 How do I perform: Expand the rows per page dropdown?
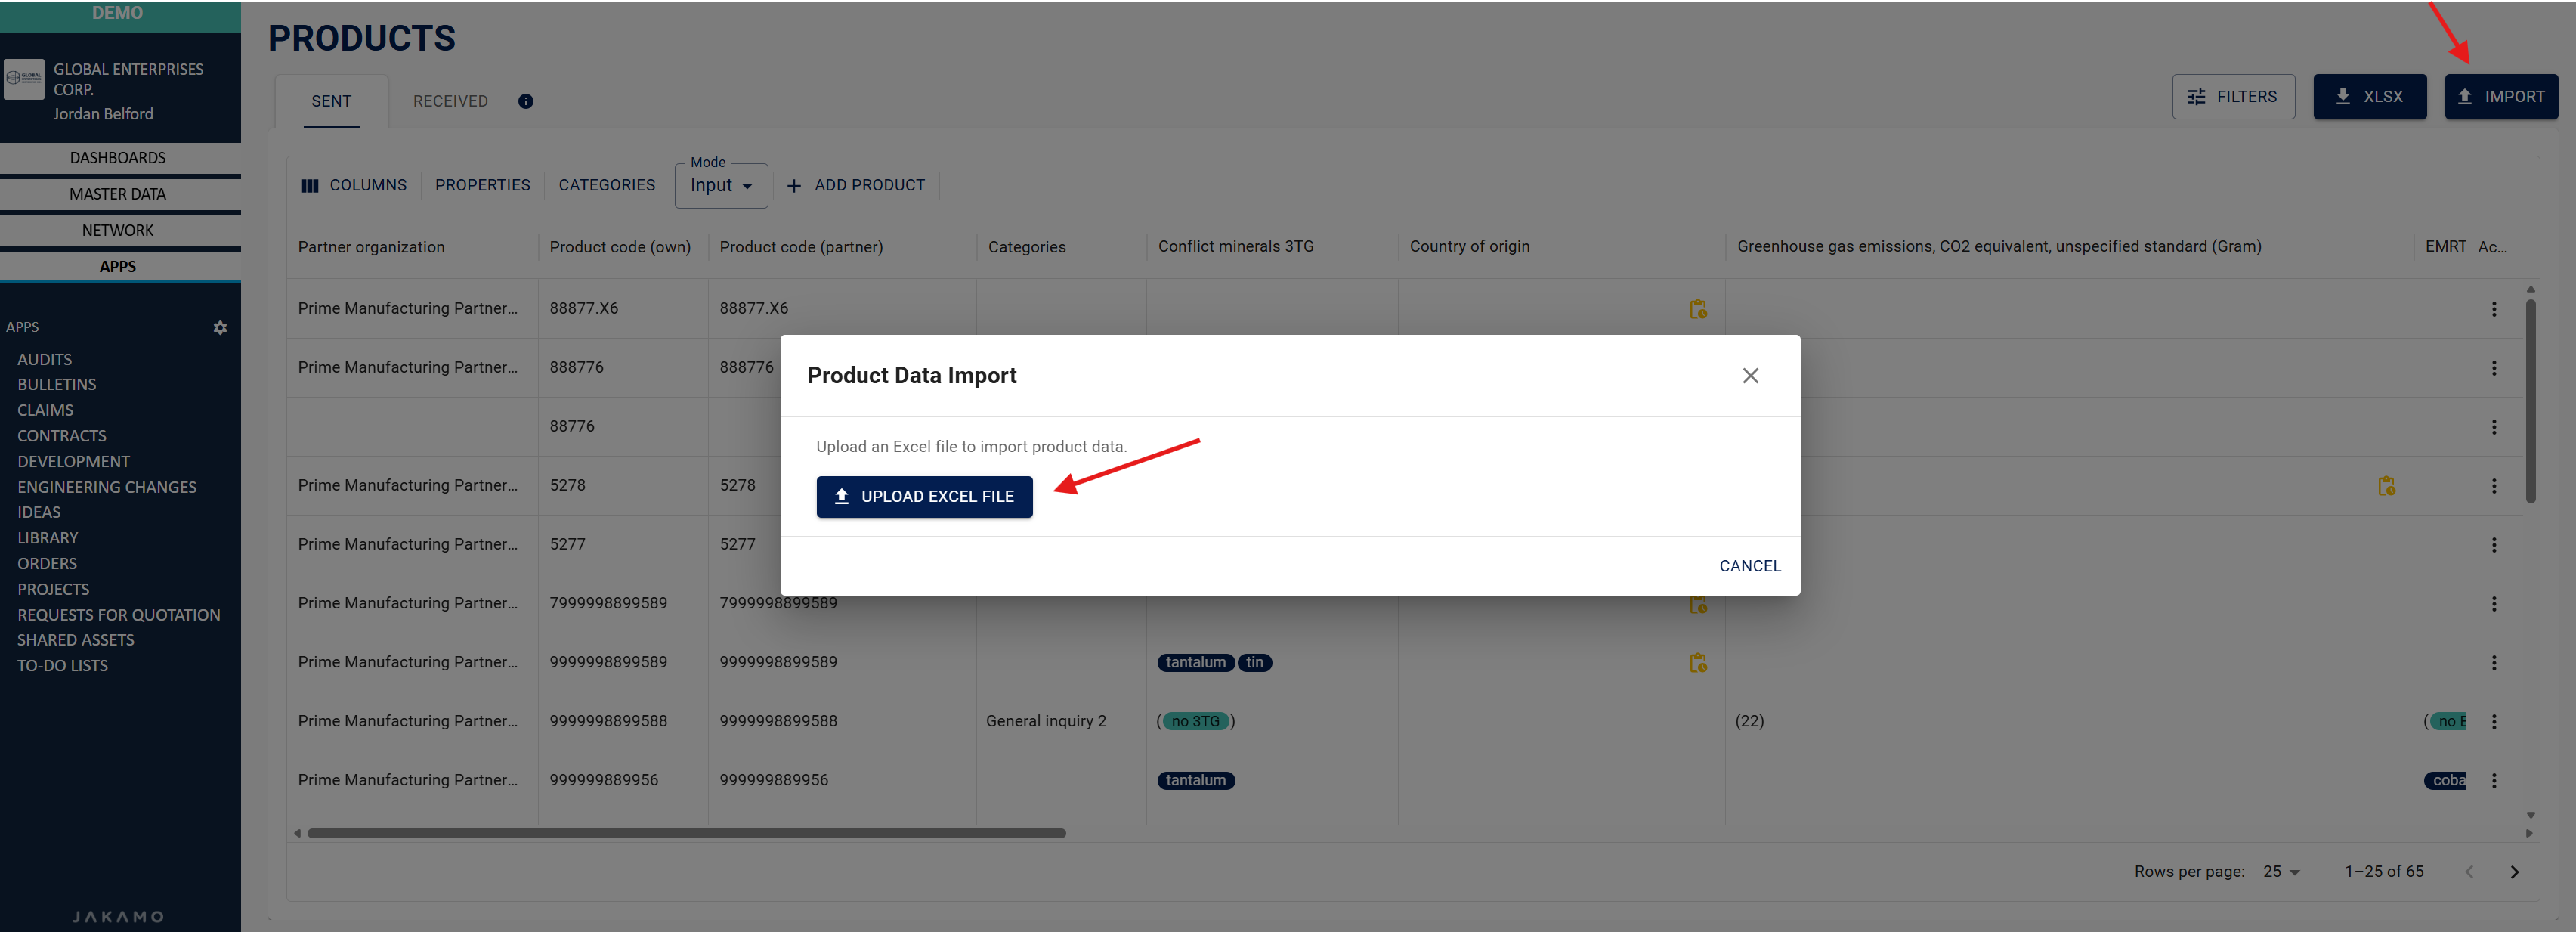pyautogui.click(x=2281, y=872)
